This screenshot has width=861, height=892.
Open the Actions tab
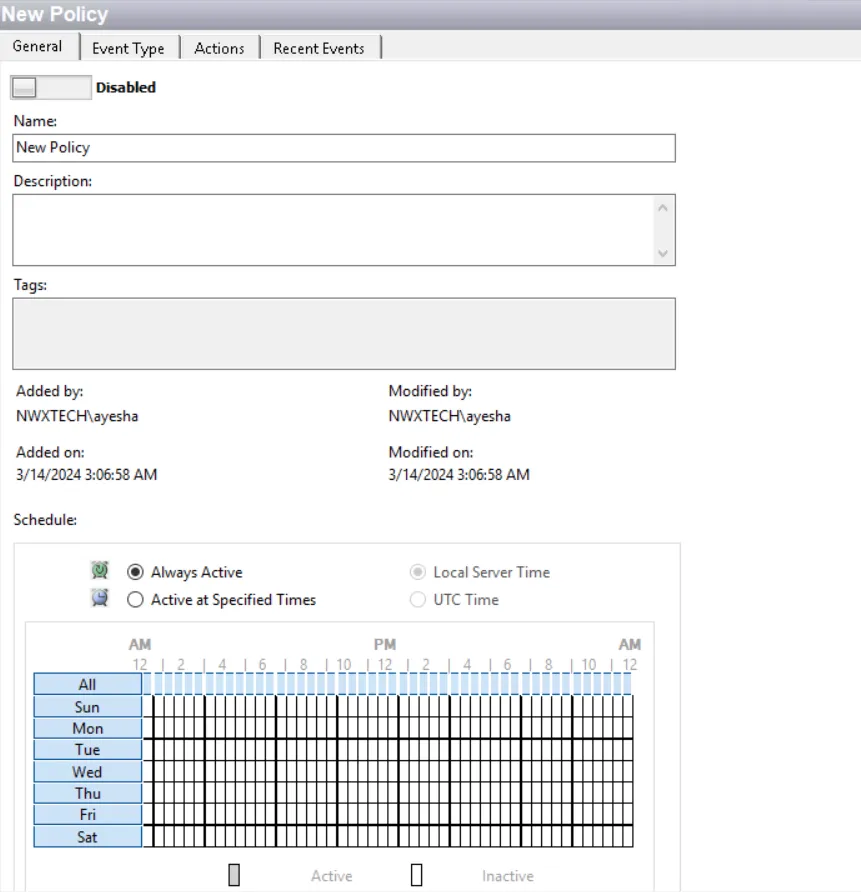[x=219, y=48]
